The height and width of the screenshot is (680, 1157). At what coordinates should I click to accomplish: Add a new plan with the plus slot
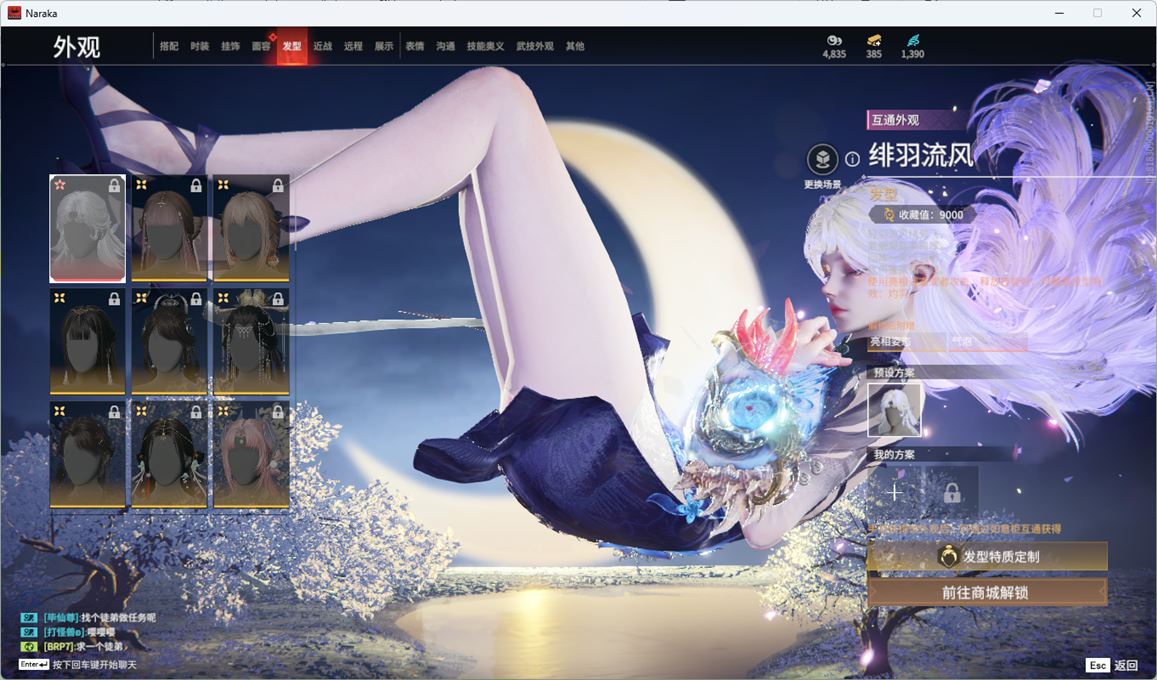tap(894, 492)
